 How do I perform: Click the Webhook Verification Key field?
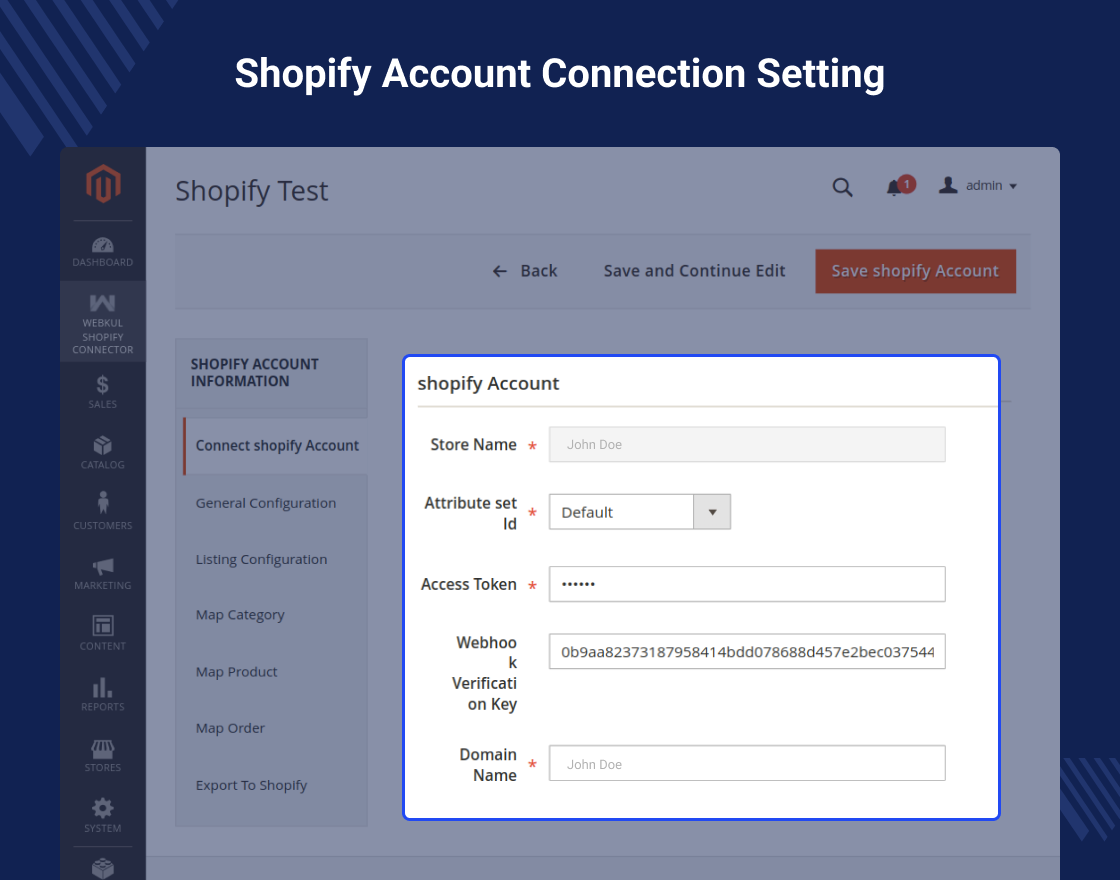[x=747, y=651]
